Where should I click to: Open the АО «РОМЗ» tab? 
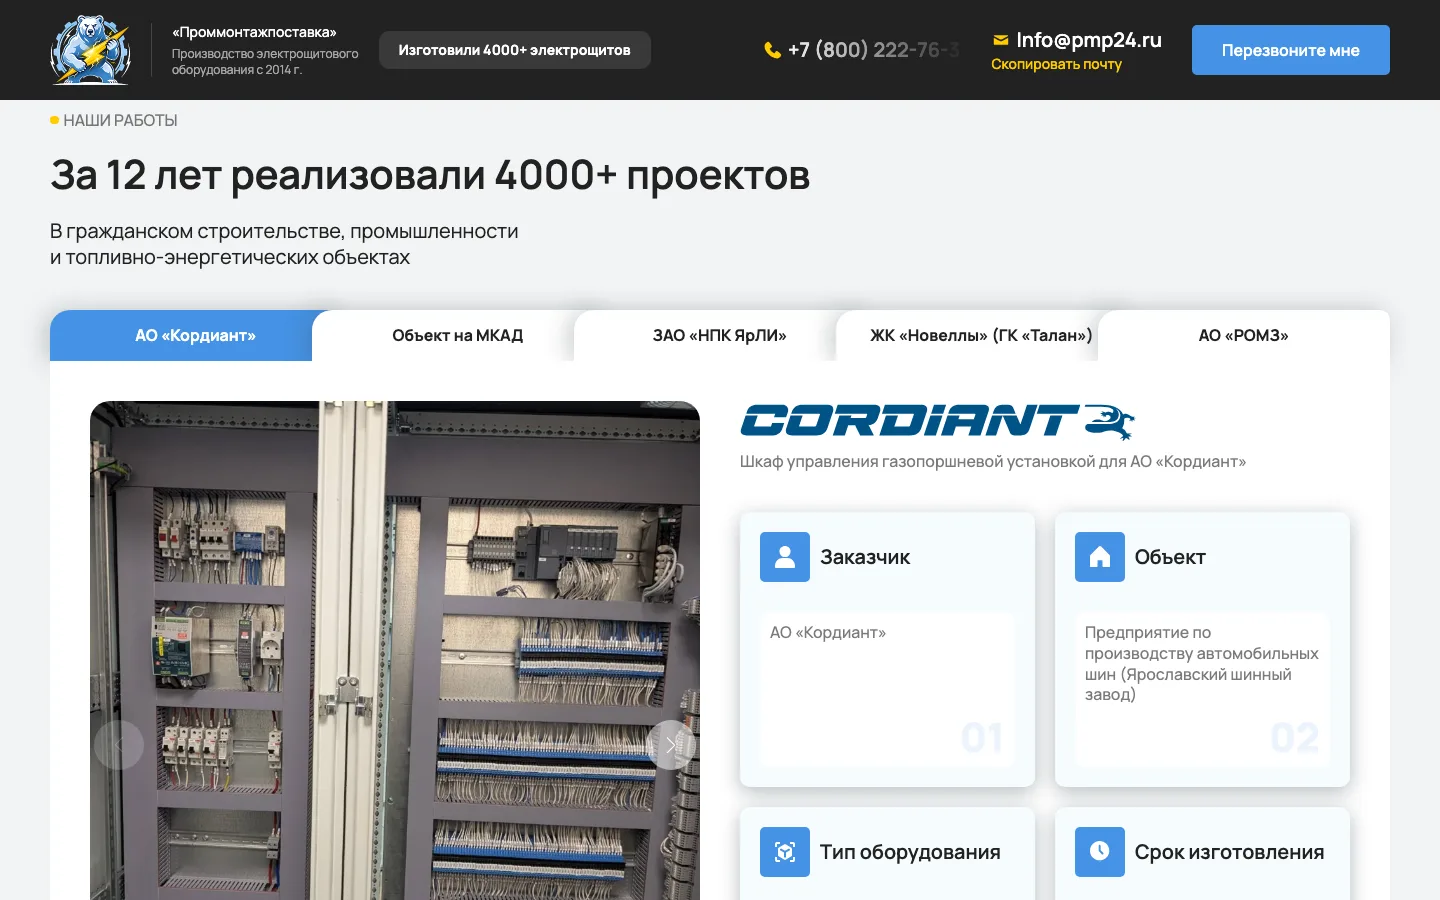click(1244, 336)
